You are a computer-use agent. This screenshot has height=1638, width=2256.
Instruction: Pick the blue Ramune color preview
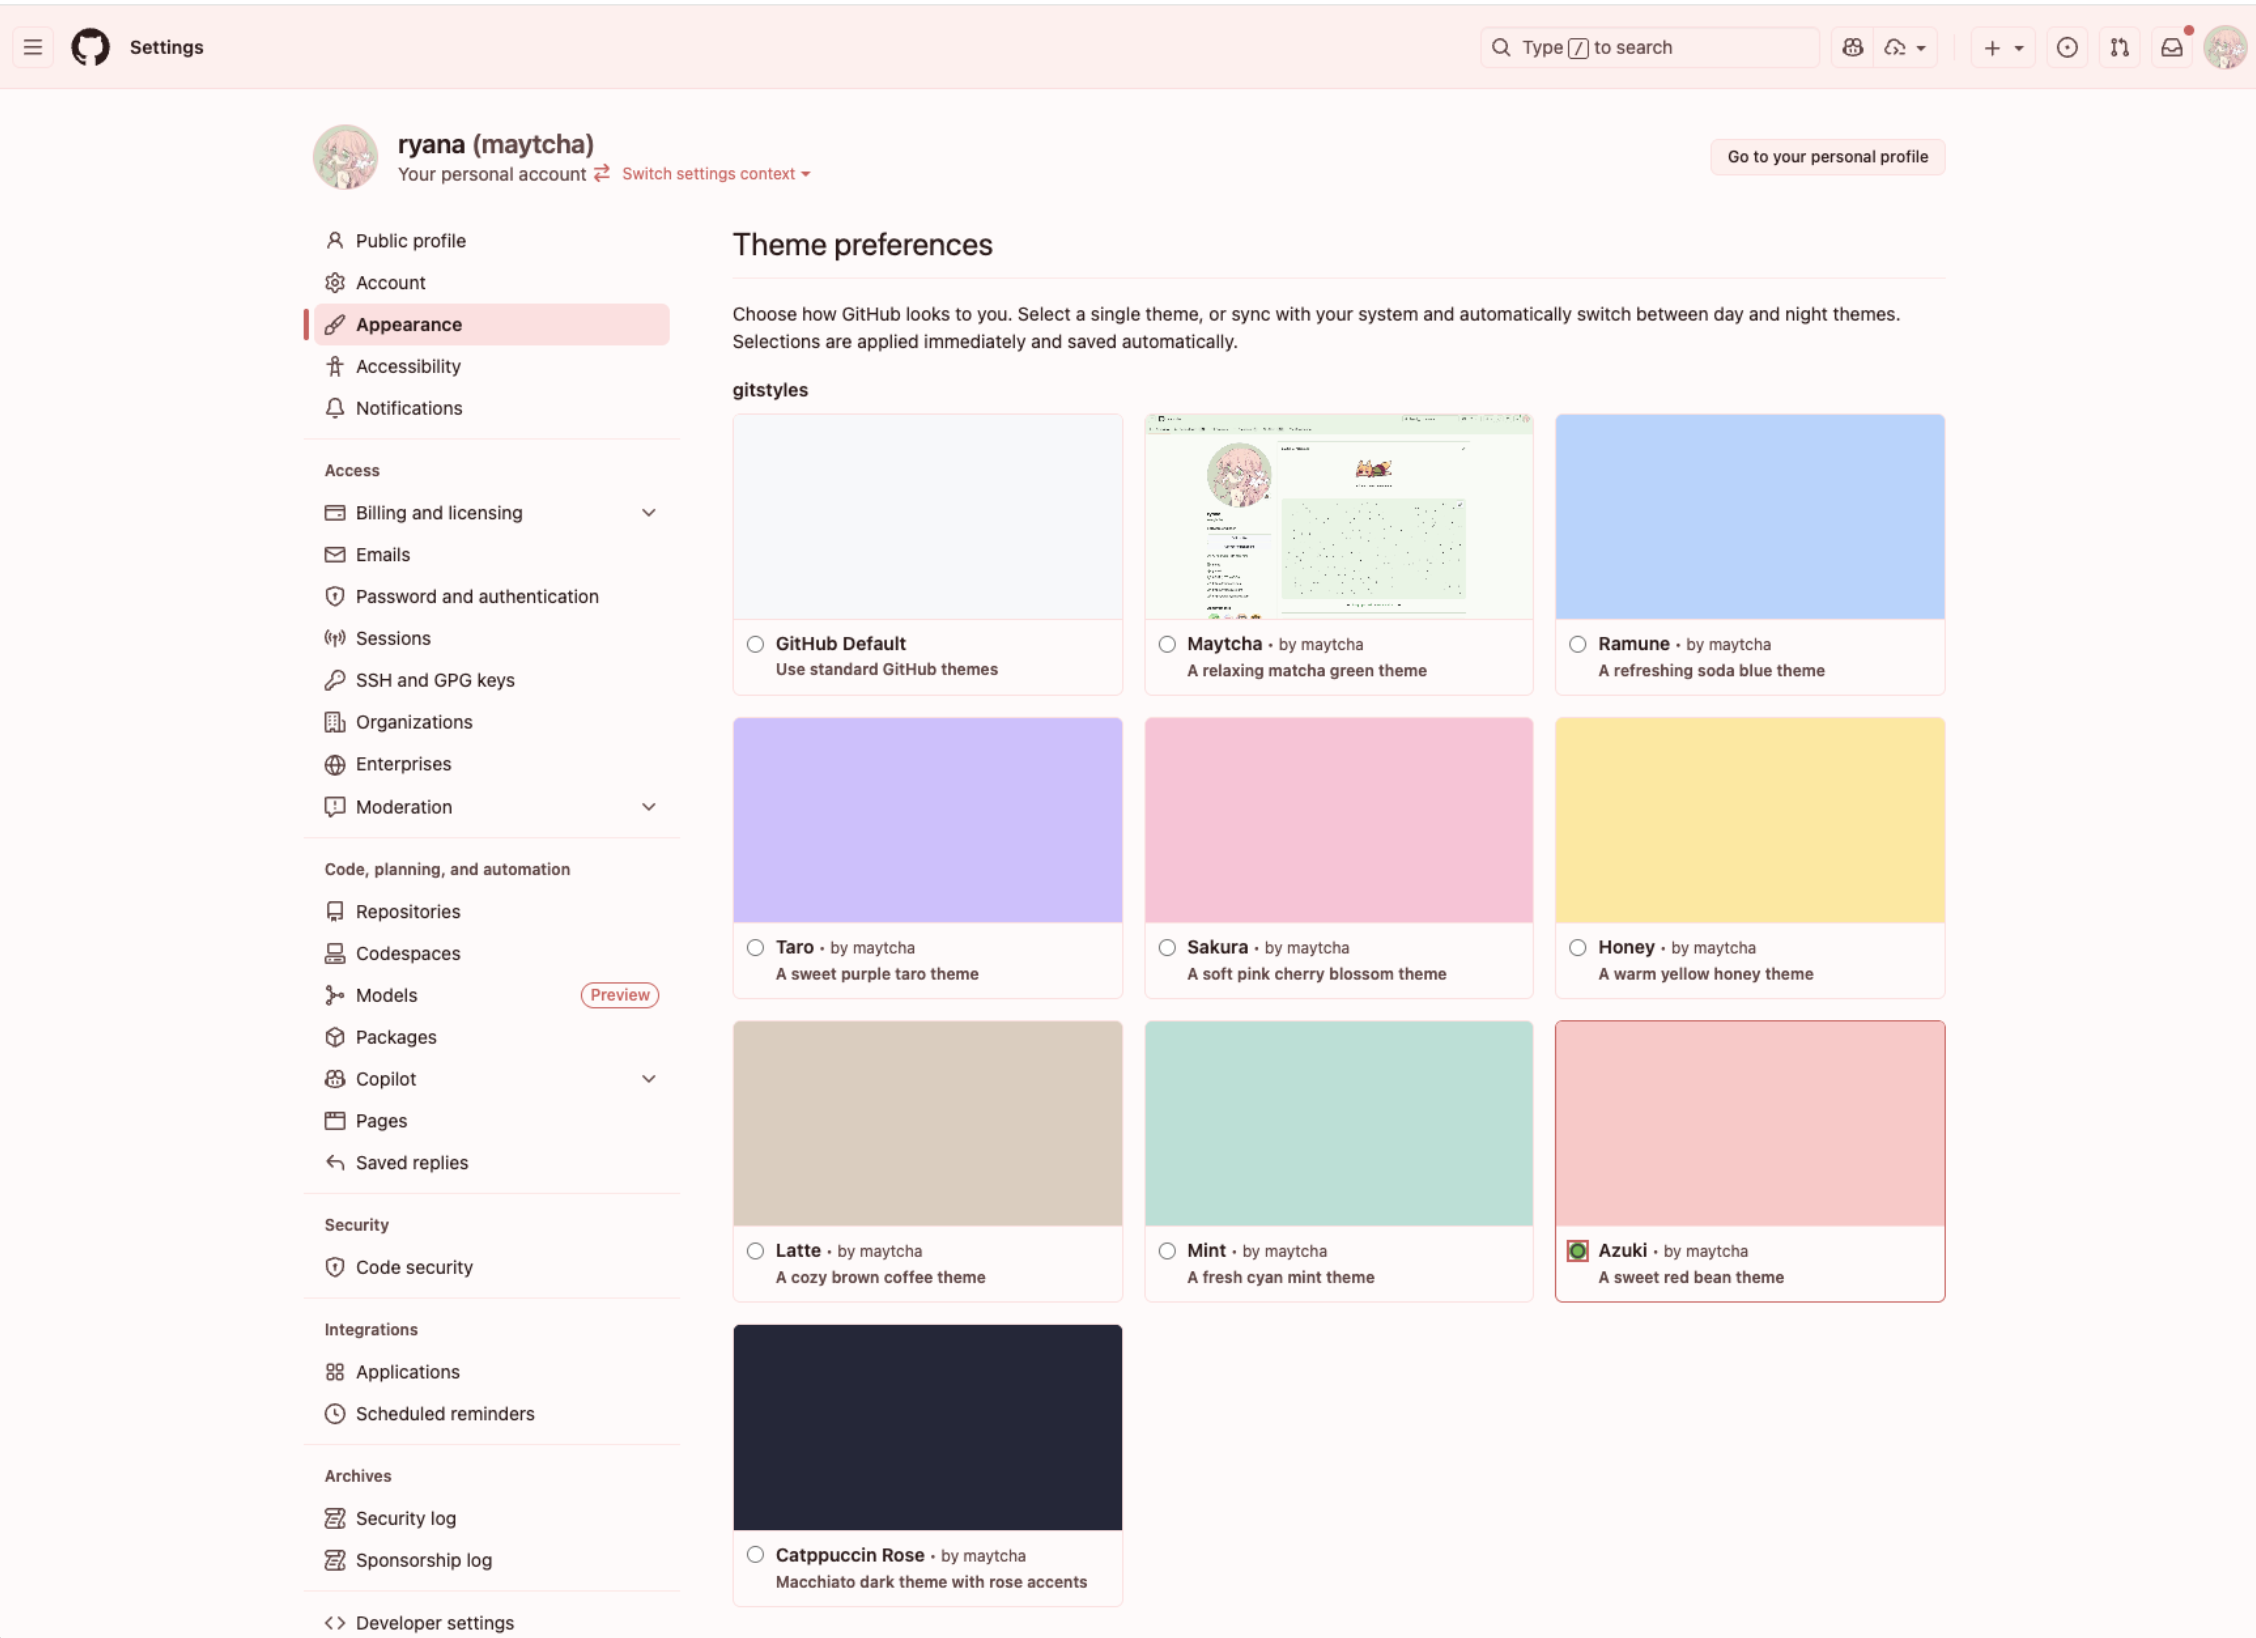[x=1750, y=517]
